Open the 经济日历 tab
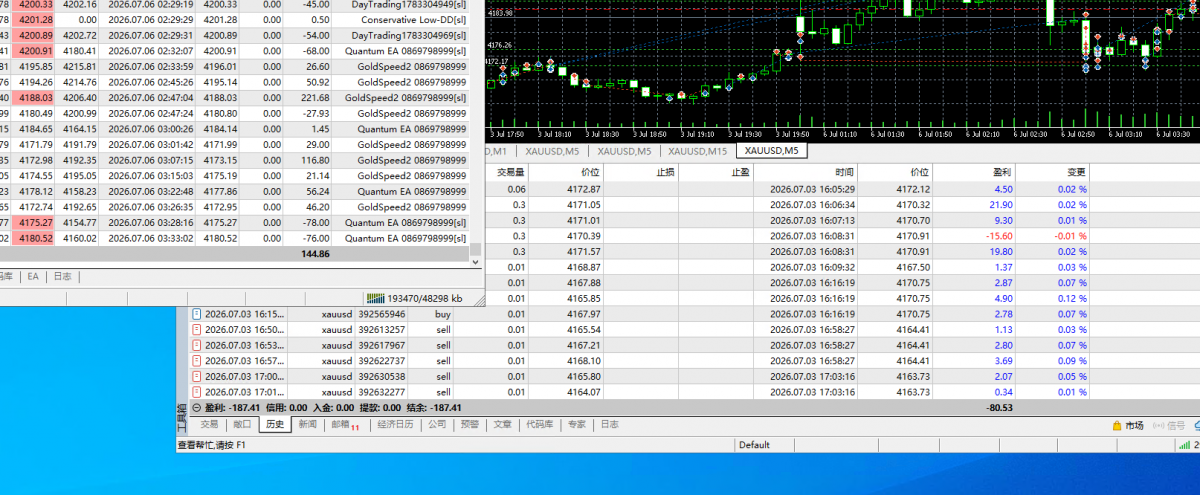Screen dimensions: 1200x495 click(x=395, y=424)
